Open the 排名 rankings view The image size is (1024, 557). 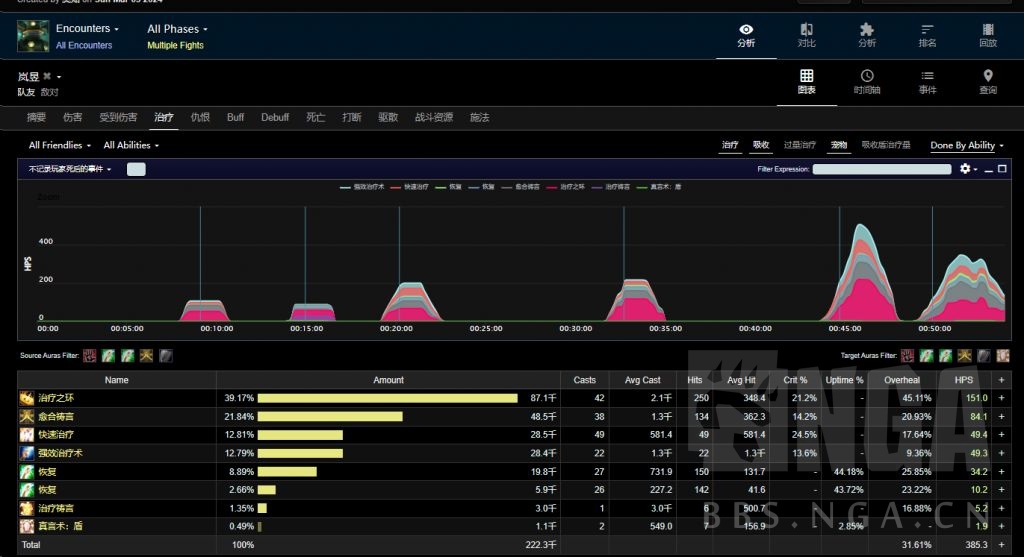pos(927,36)
